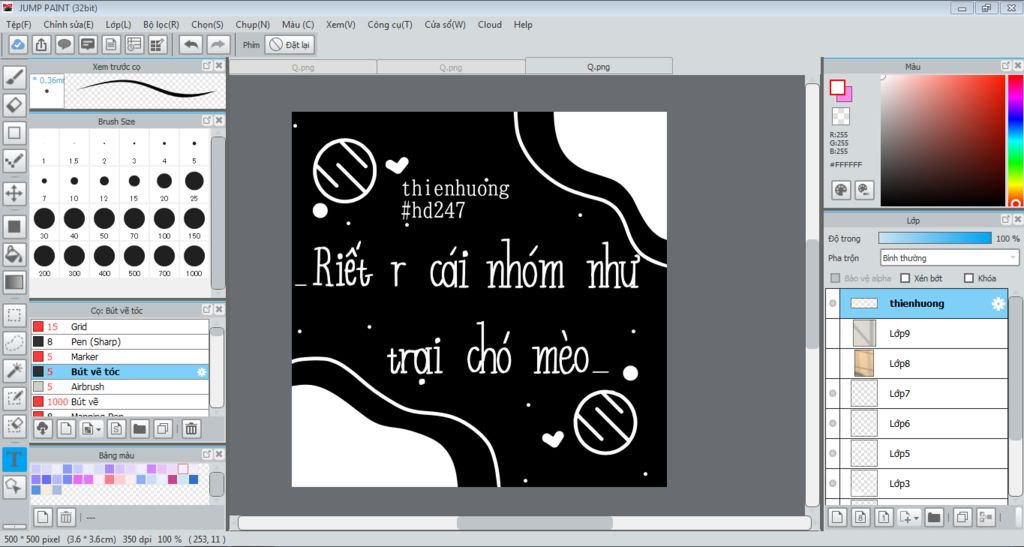Select the Fill rectangle tool

pyautogui.click(x=14, y=227)
